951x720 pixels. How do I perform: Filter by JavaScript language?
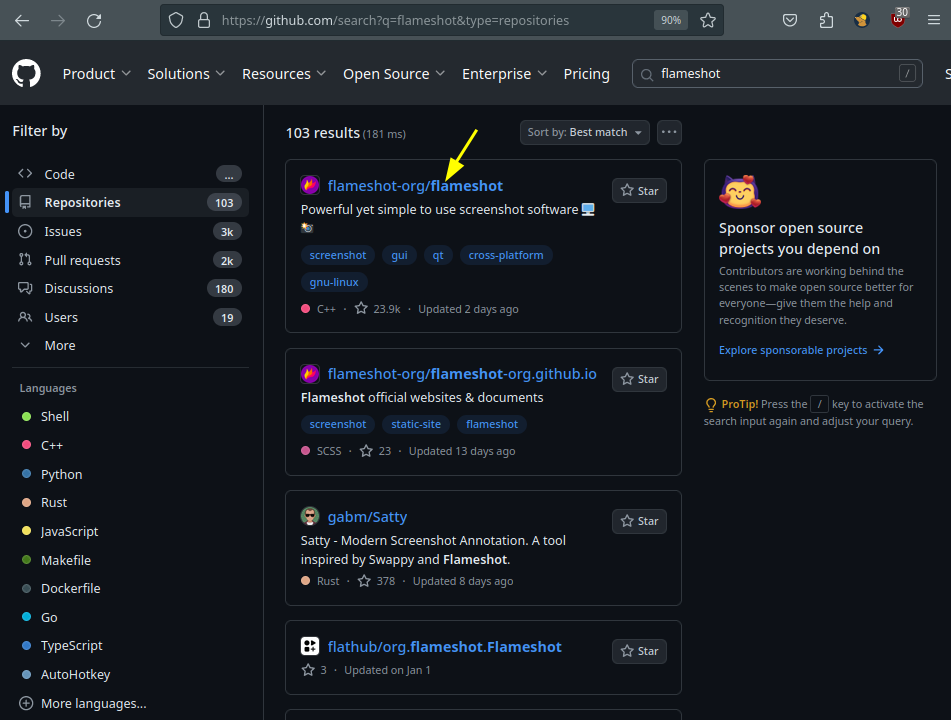point(69,531)
